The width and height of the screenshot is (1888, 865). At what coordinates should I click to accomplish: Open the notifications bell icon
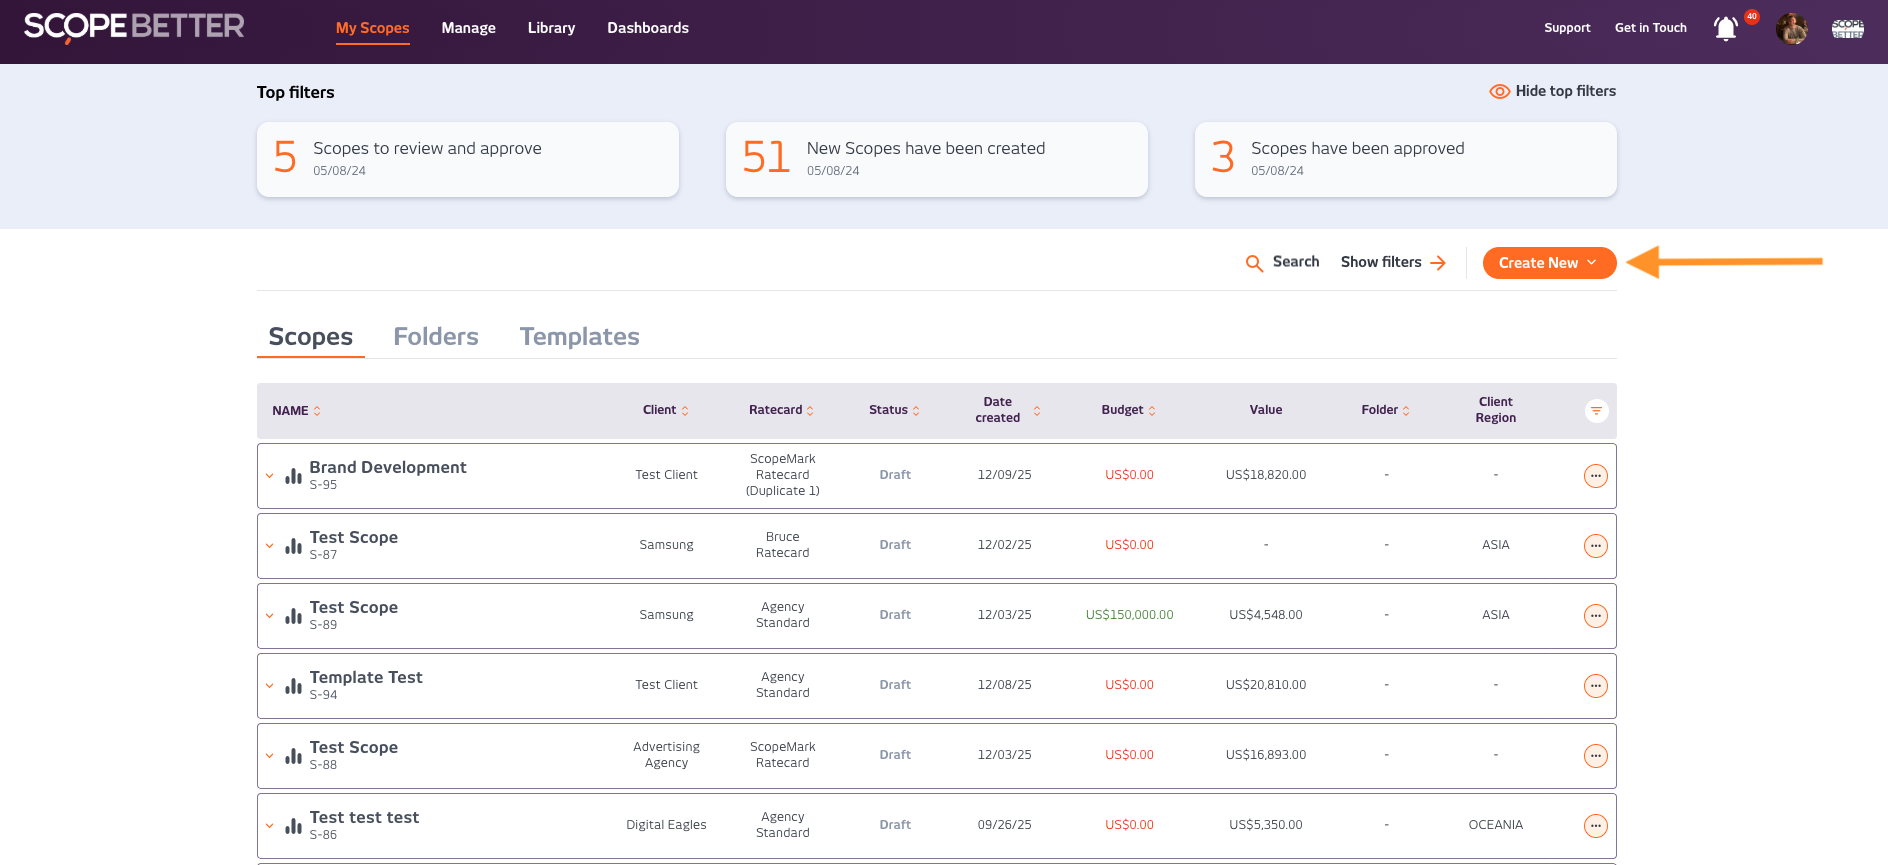pos(1725,28)
